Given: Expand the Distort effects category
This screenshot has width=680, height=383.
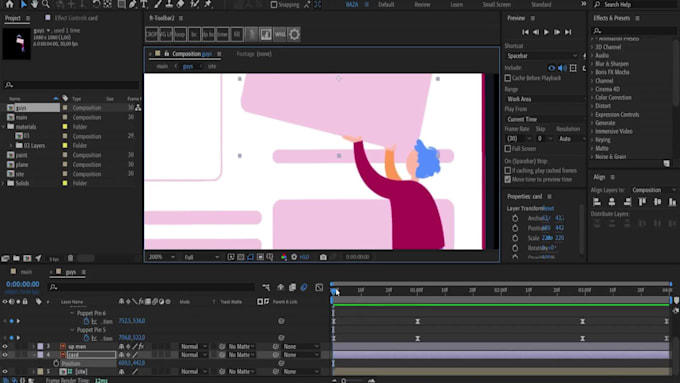Looking at the screenshot, I should (x=592, y=106).
